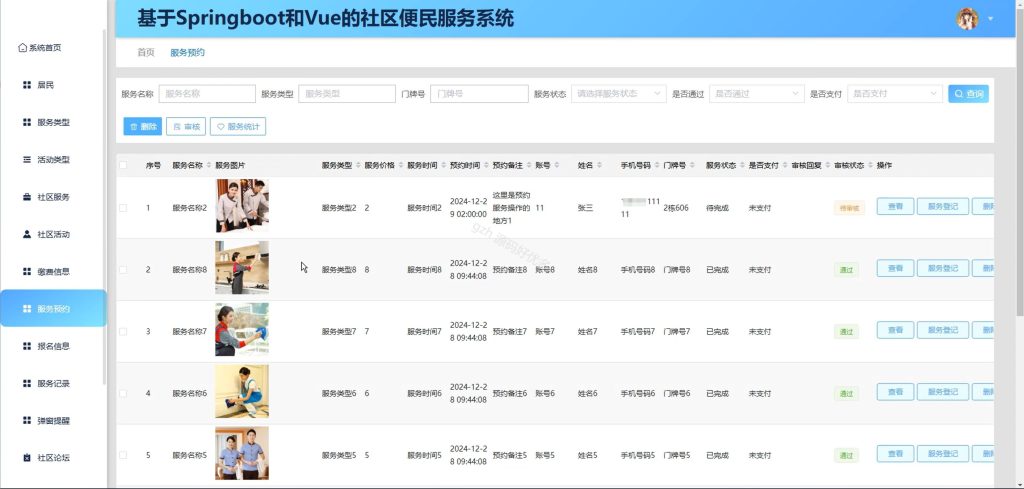Click 查看 for row 服务名称7

tap(895, 330)
